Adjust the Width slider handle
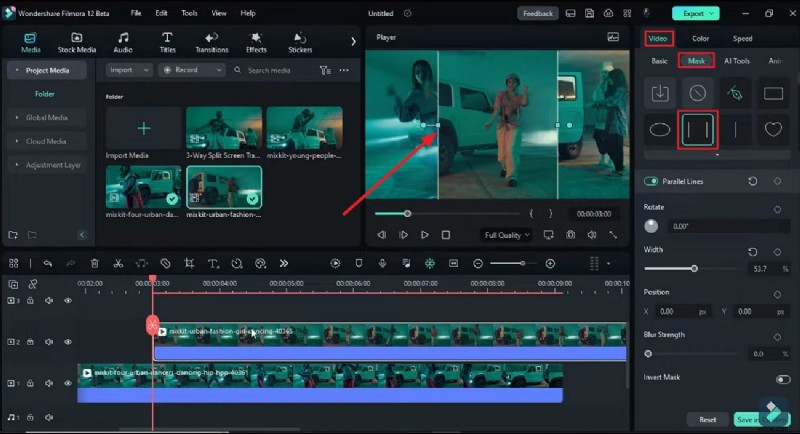The width and height of the screenshot is (800, 434). pos(694,269)
